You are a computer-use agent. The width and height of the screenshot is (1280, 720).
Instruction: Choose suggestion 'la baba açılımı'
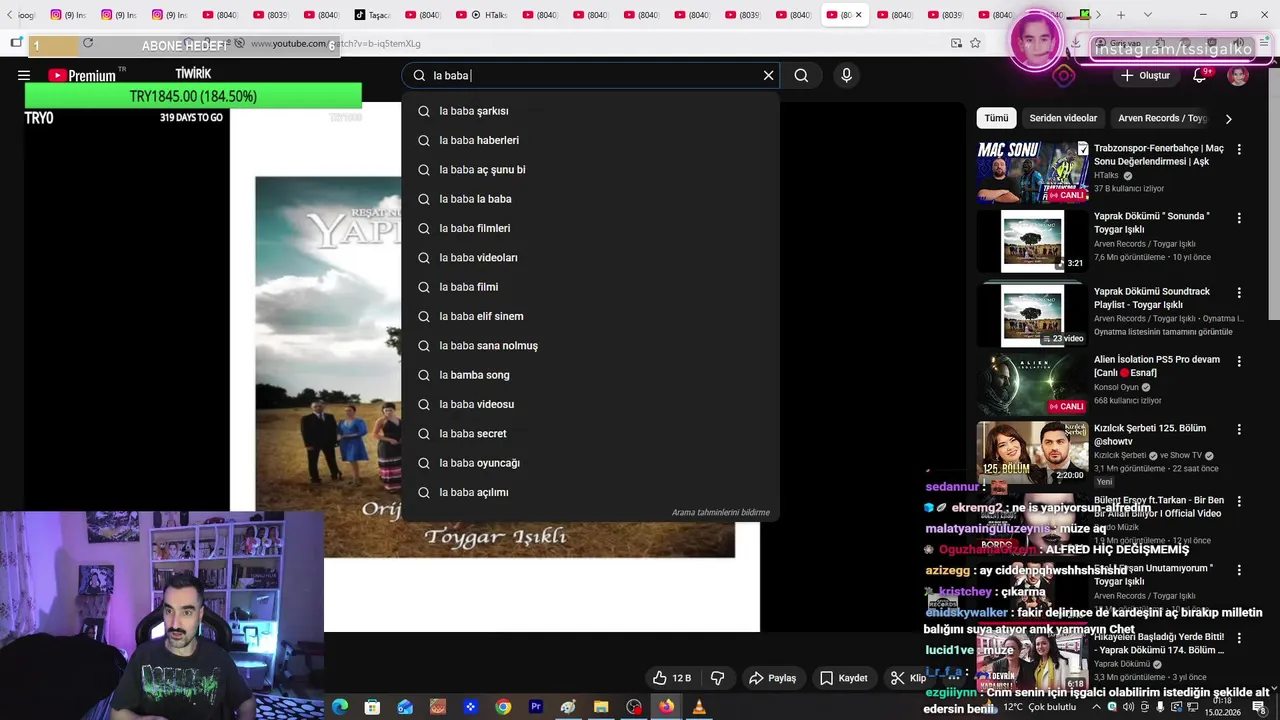(x=590, y=492)
